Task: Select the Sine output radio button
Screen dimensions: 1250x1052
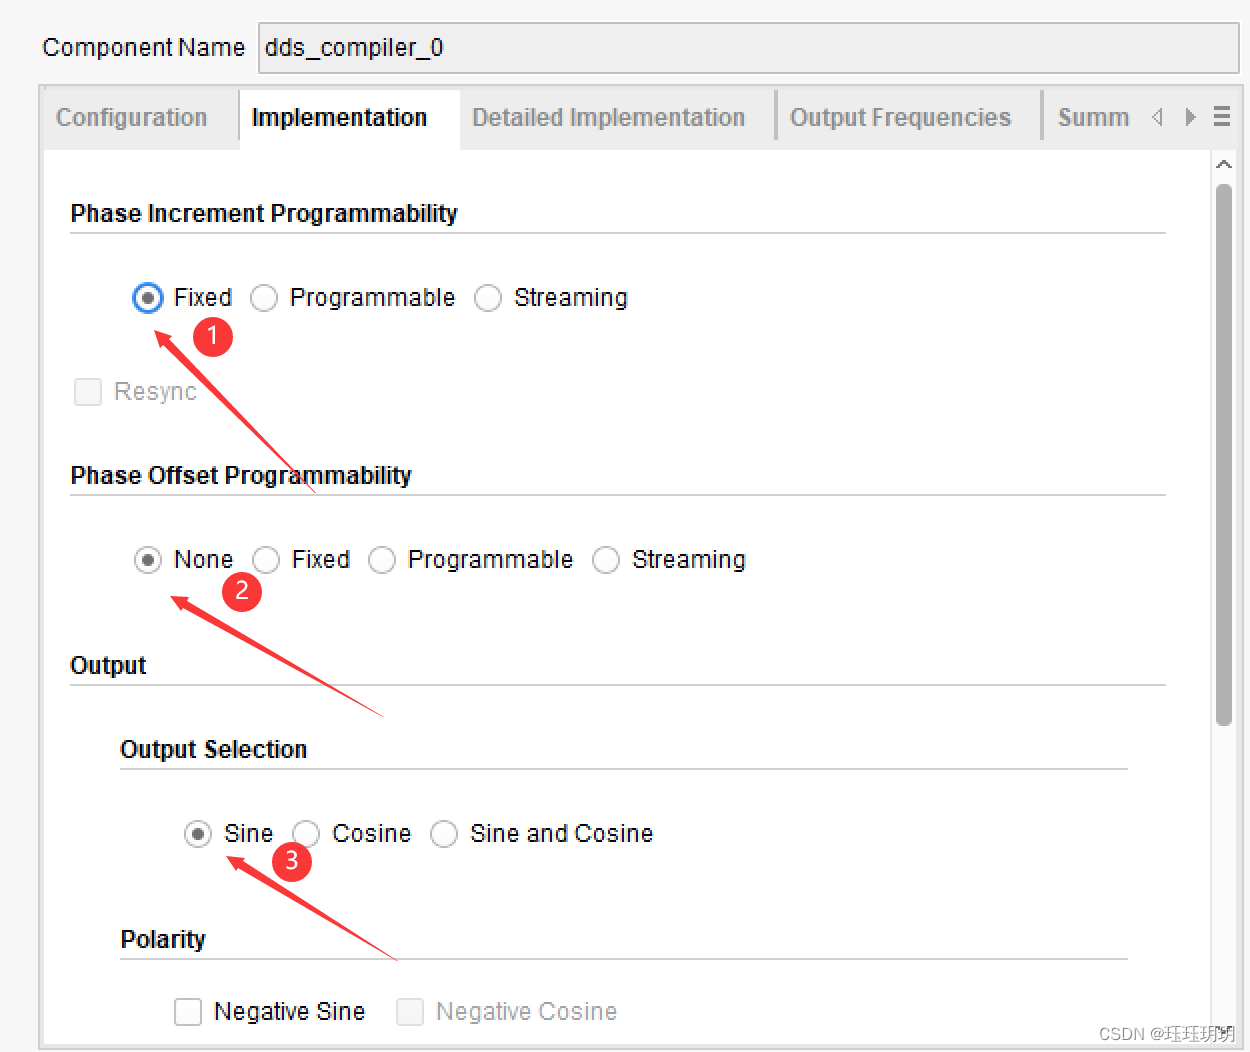Action: 198,834
